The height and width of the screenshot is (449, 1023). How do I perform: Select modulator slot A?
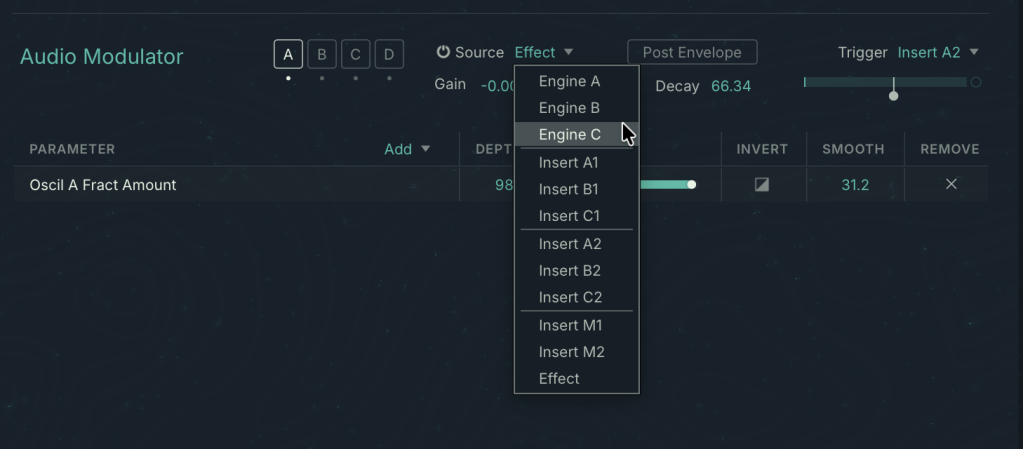pos(288,54)
